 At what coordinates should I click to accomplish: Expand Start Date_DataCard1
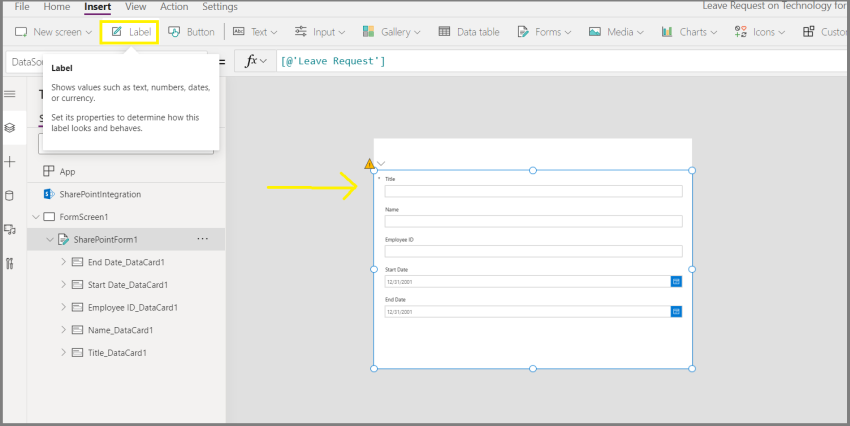[63, 285]
